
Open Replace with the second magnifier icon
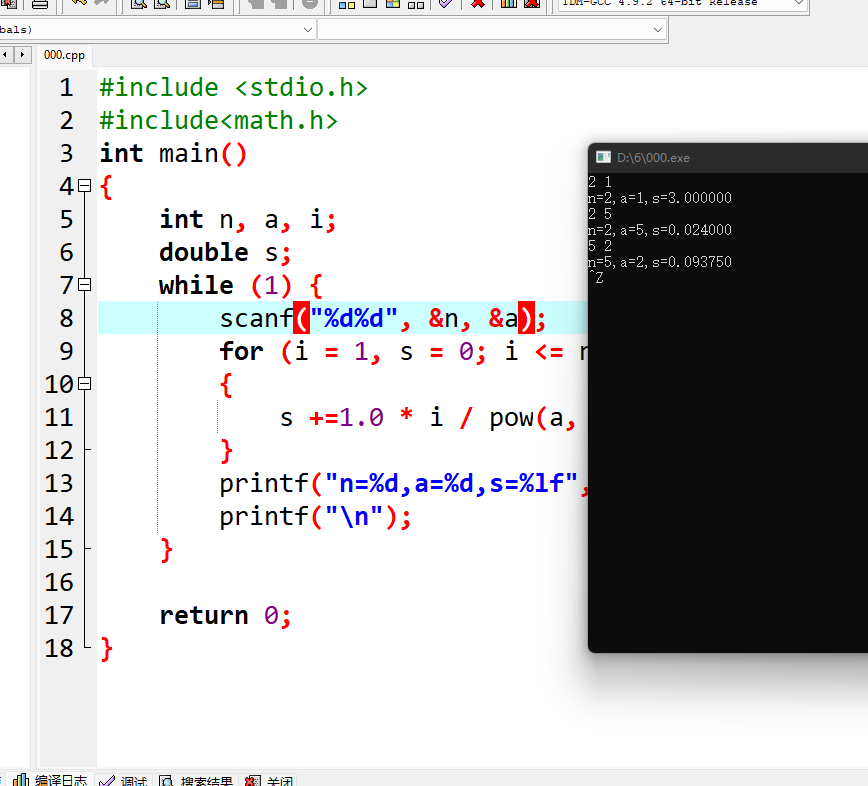(x=162, y=4)
